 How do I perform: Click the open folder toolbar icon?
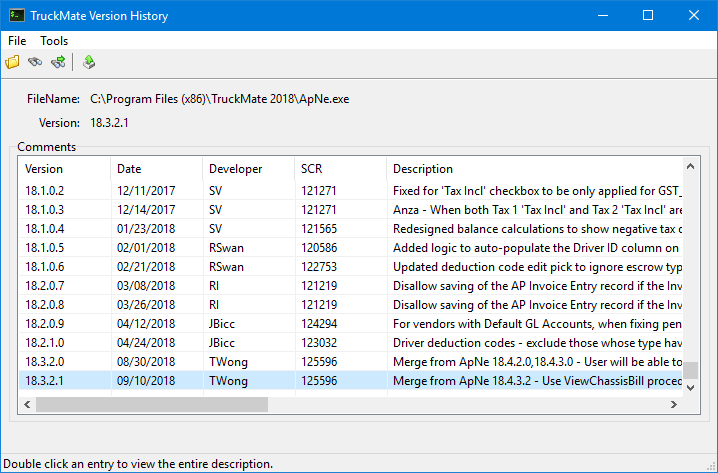point(13,62)
